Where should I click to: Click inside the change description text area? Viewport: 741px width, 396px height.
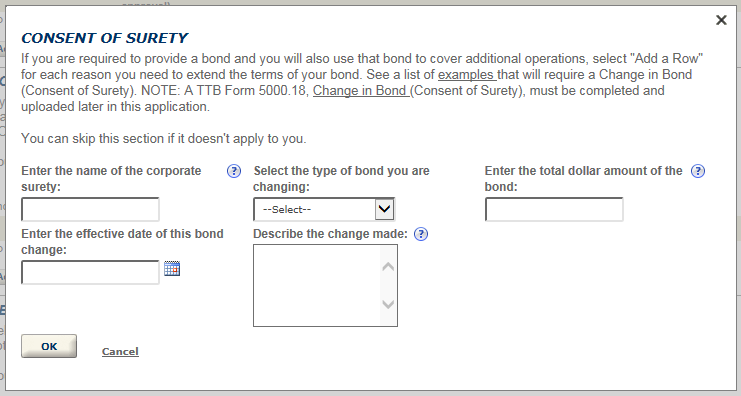click(x=317, y=285)
